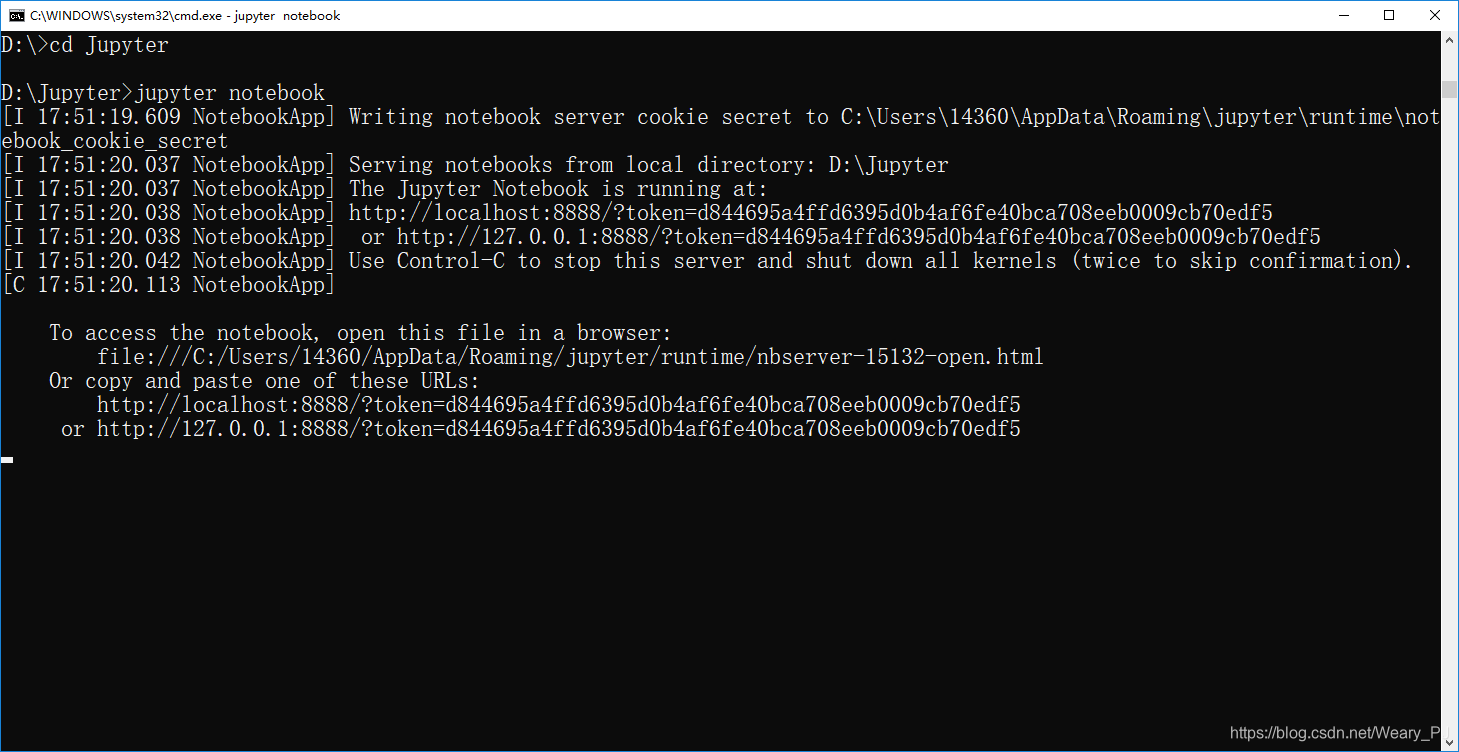Click the 'Writing notebook server cookie secret' line

[x=720, y=117]
